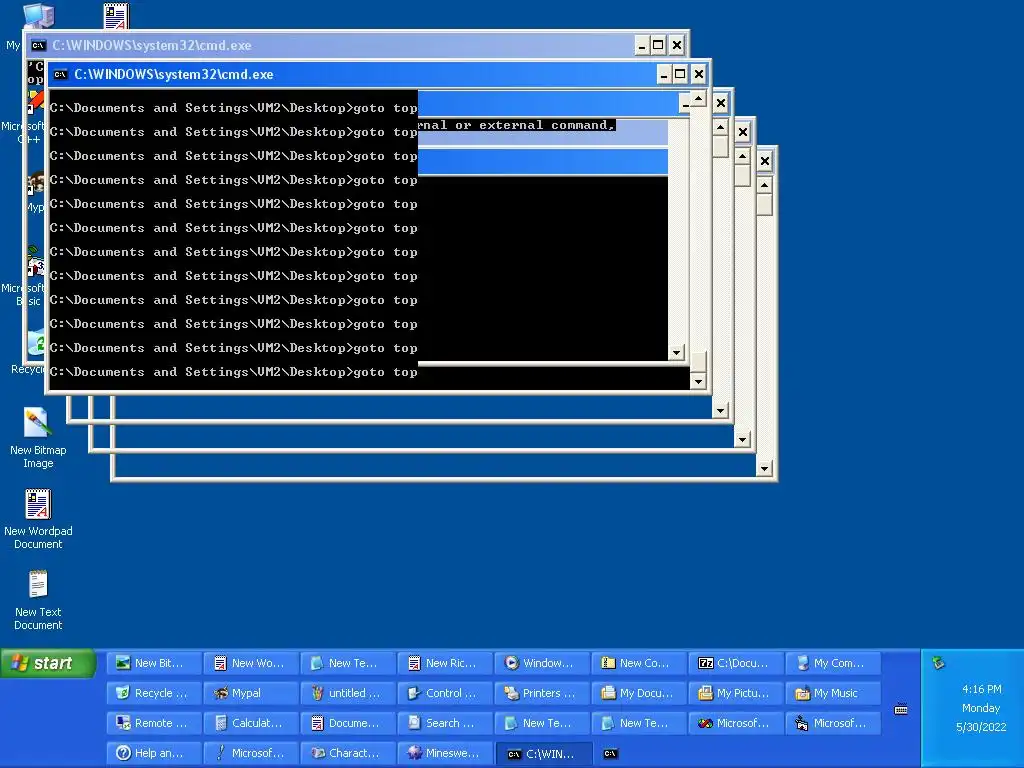Select the New Wordpad Document desktop icon
The height and width of the screenshot is (768, 1024).
pyautogui.click(x=38, y=519)
